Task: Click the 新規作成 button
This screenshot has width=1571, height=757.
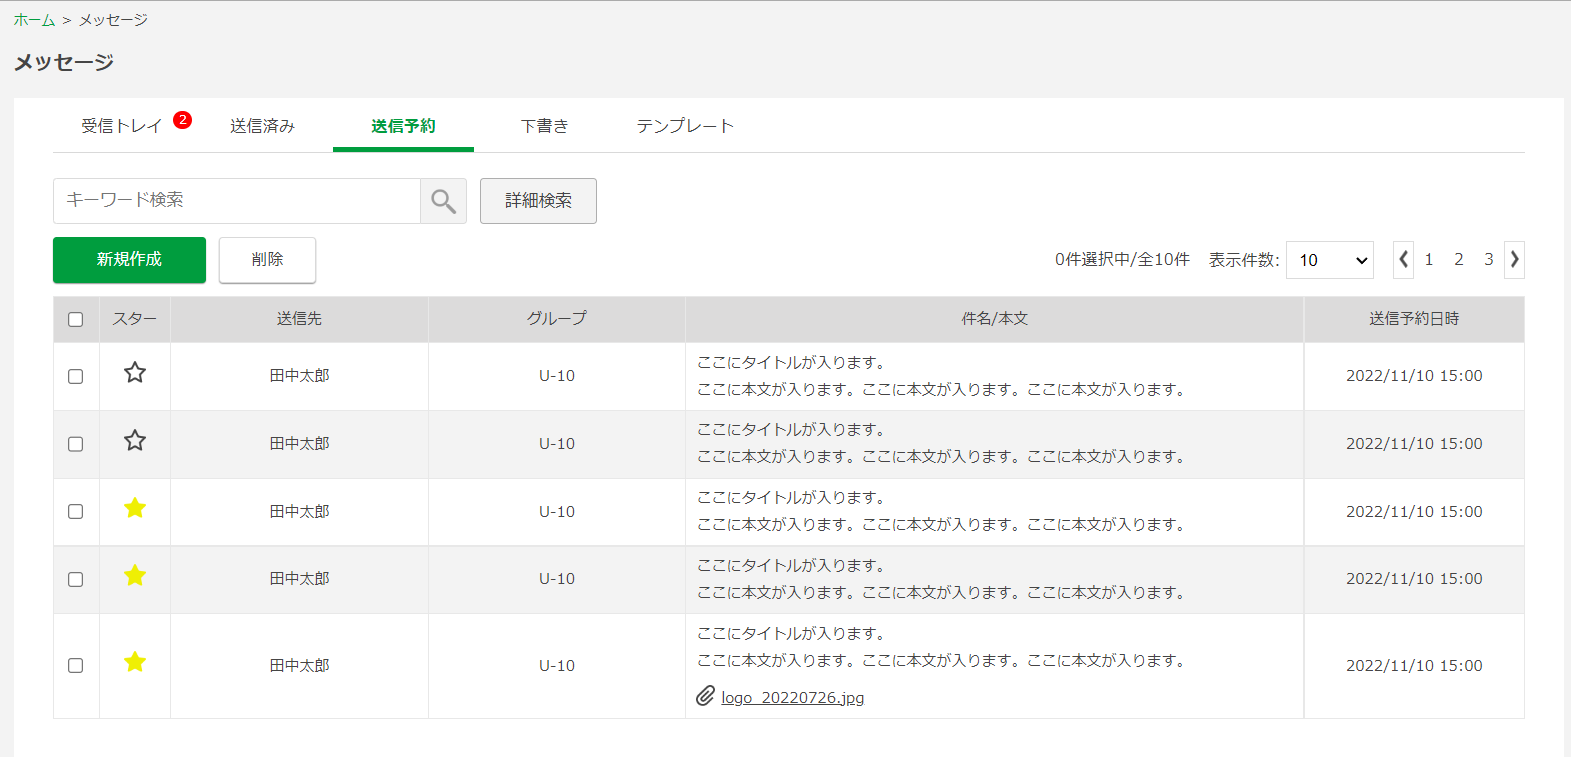Action: [x=129, y=260]
